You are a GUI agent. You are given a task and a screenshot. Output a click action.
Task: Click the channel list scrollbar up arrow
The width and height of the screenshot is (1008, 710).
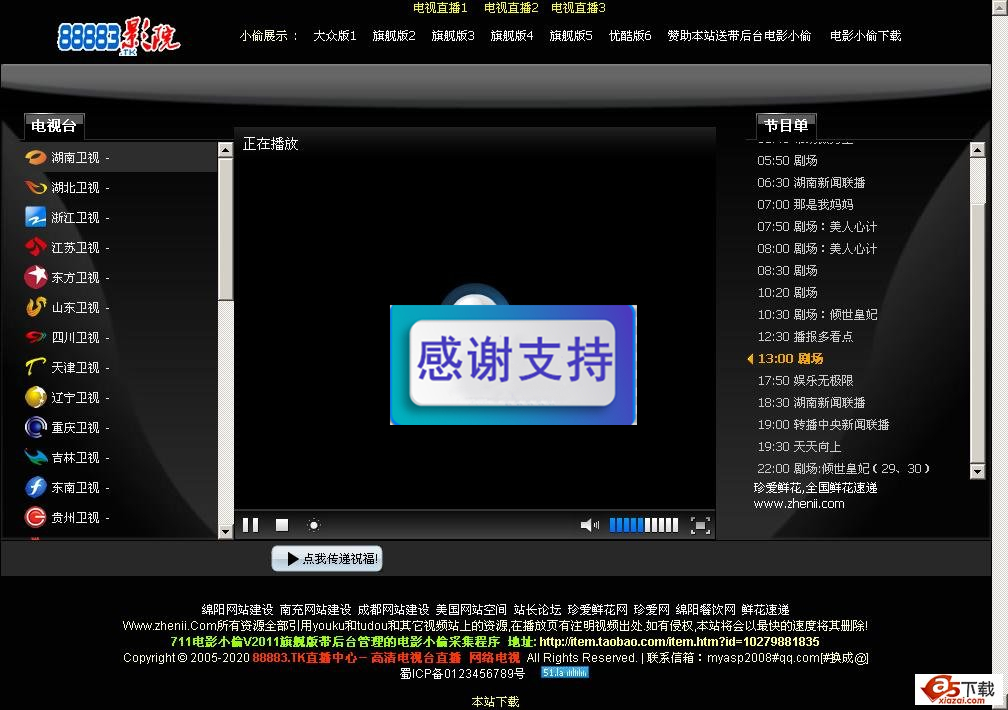tap(225, 150)
